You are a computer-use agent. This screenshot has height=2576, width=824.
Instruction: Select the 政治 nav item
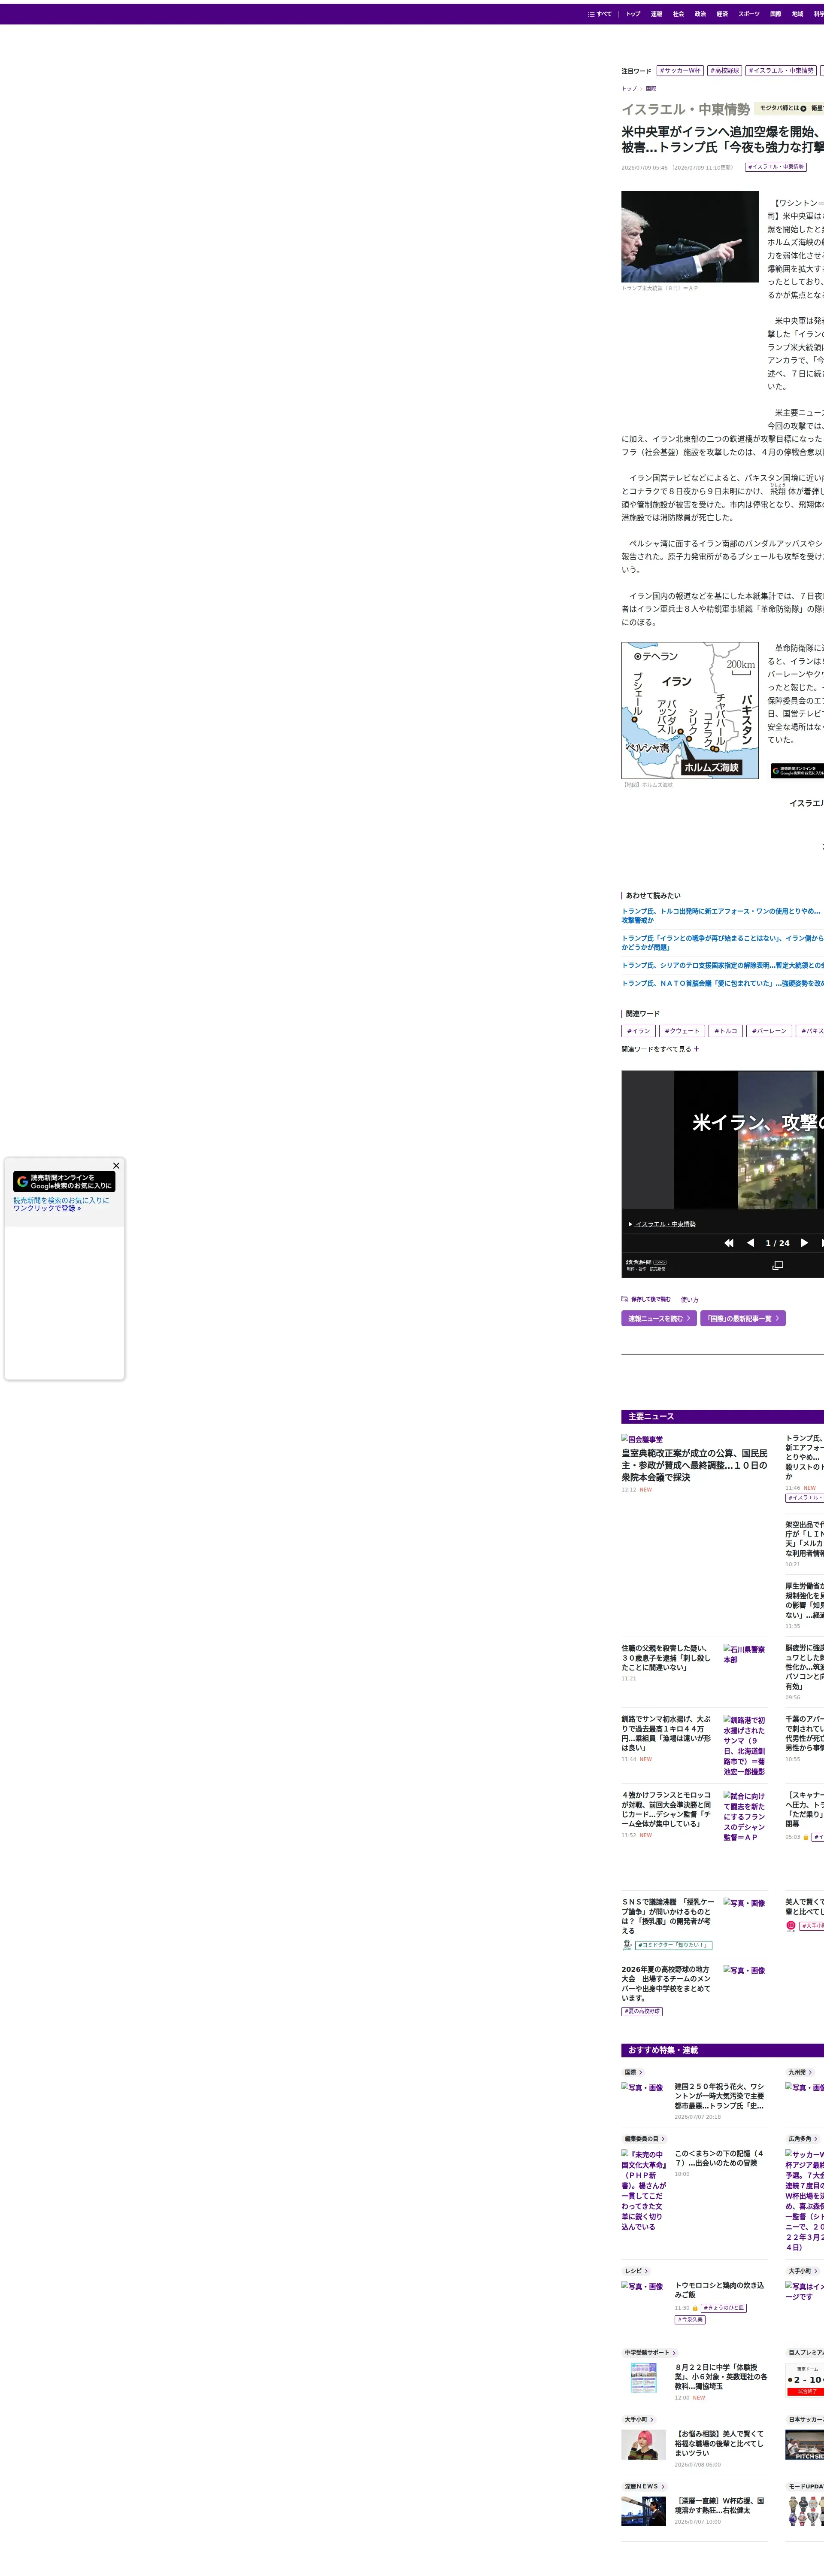[700, 14]
